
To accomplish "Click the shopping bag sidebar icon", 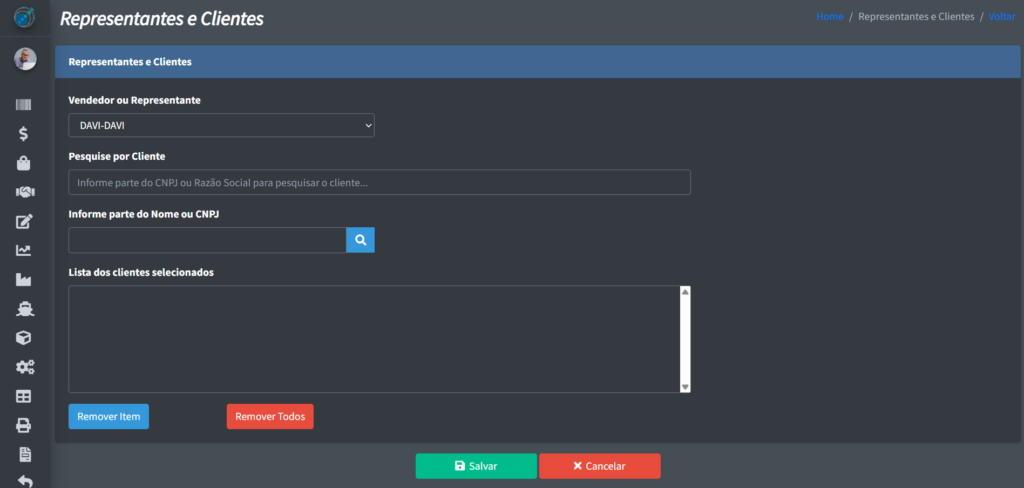I will pos(24,163).
